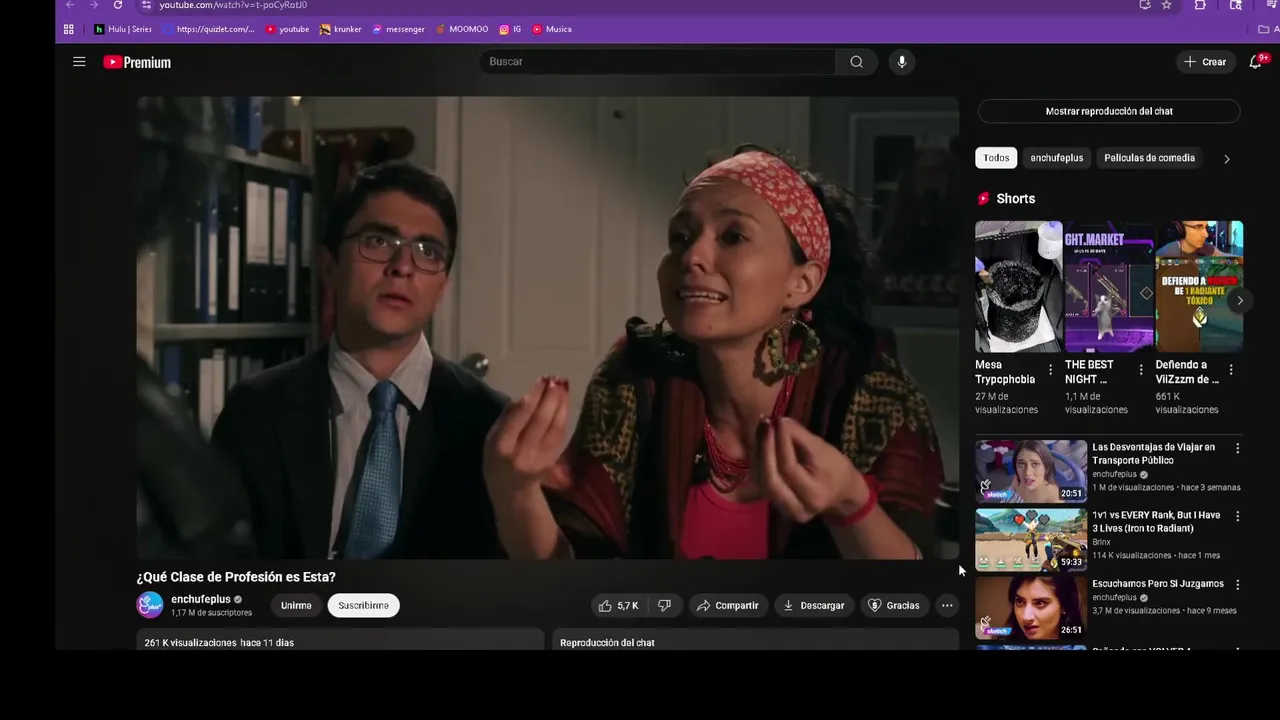Click the search magnifier button

click(x=857, y=62)
